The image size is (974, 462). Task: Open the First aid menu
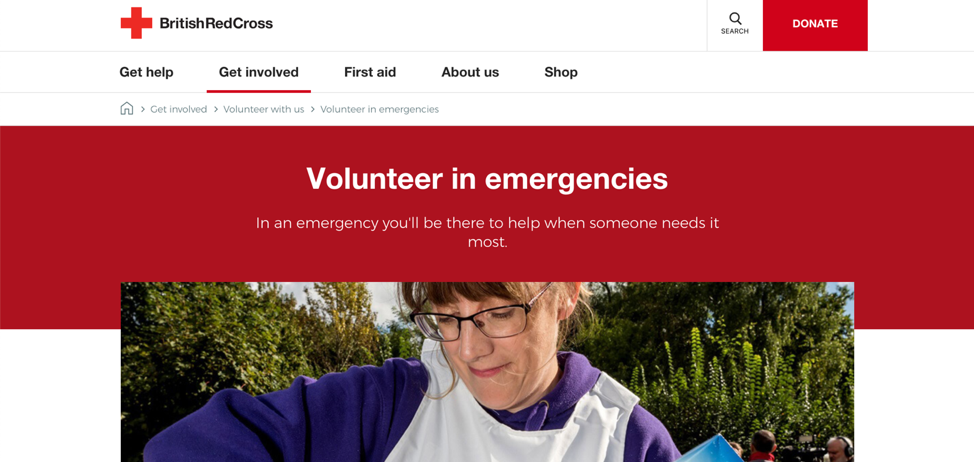[x=370, y=72]
